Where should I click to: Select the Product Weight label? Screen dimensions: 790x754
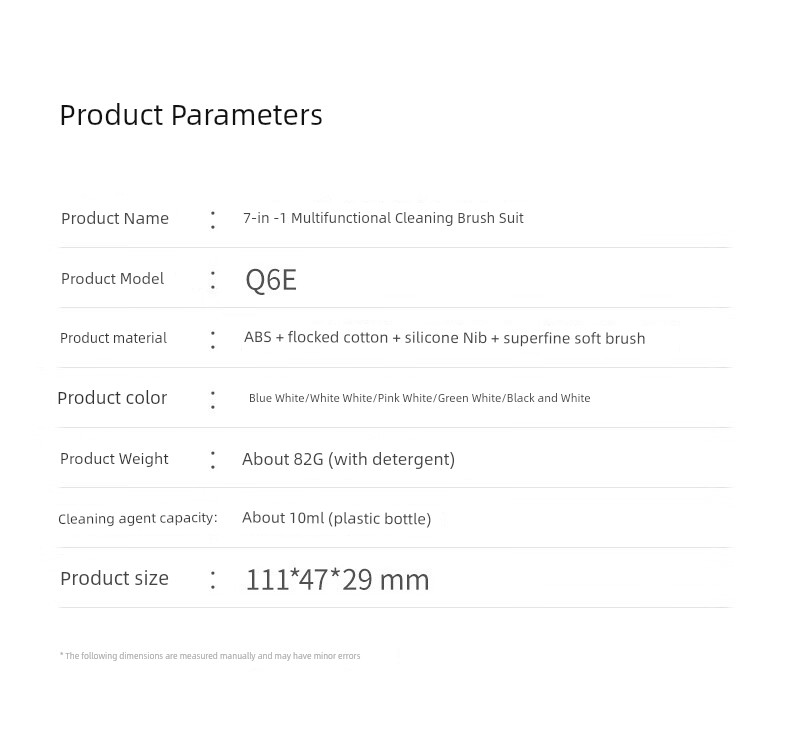point(114,459)
